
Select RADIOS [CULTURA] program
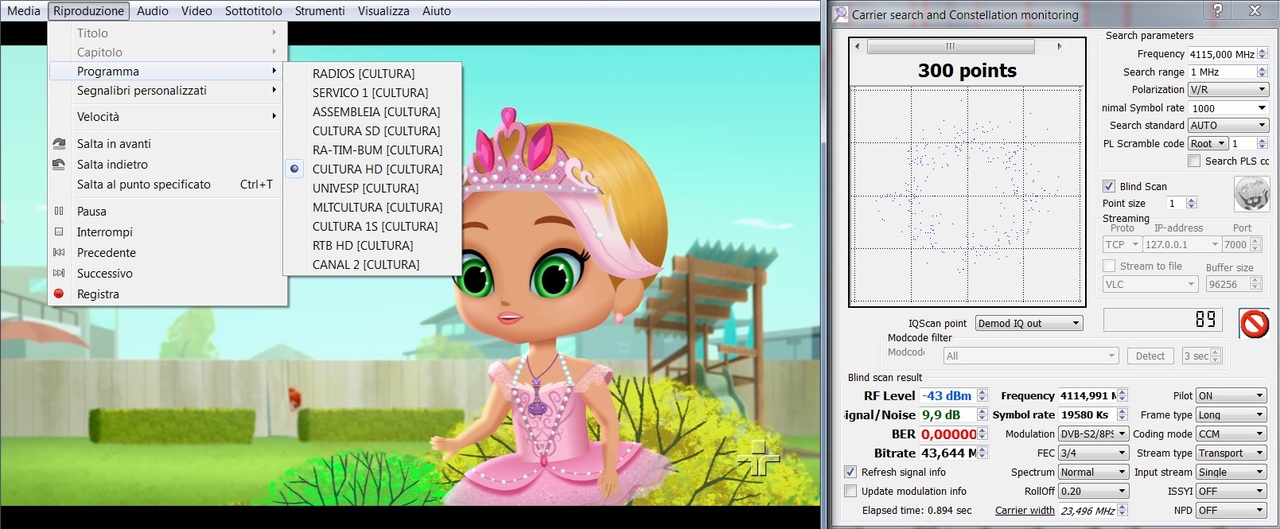(372, 74)
